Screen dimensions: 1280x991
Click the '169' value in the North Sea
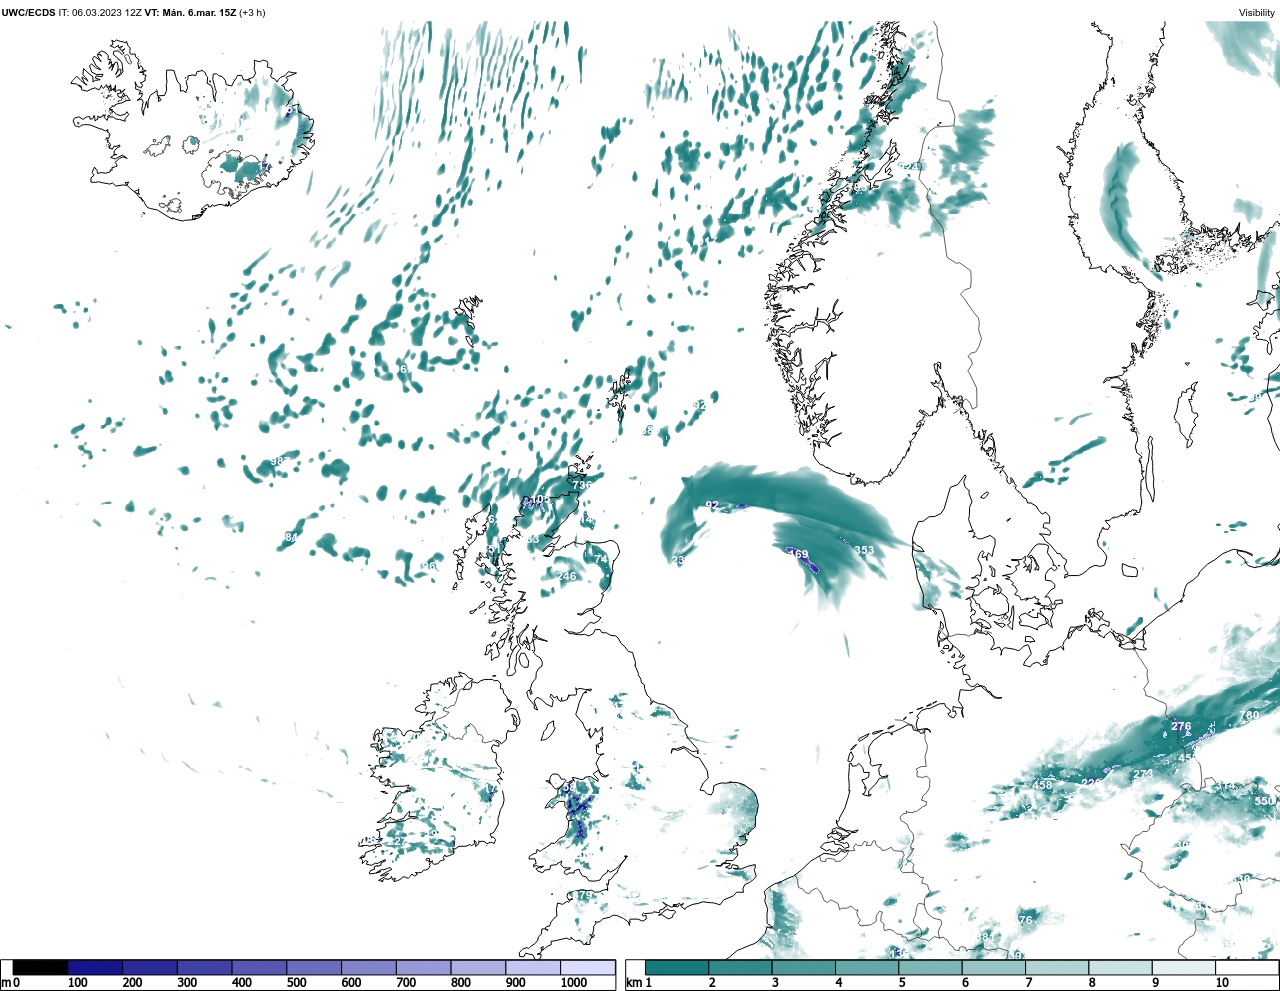click(x=798, y=554)
